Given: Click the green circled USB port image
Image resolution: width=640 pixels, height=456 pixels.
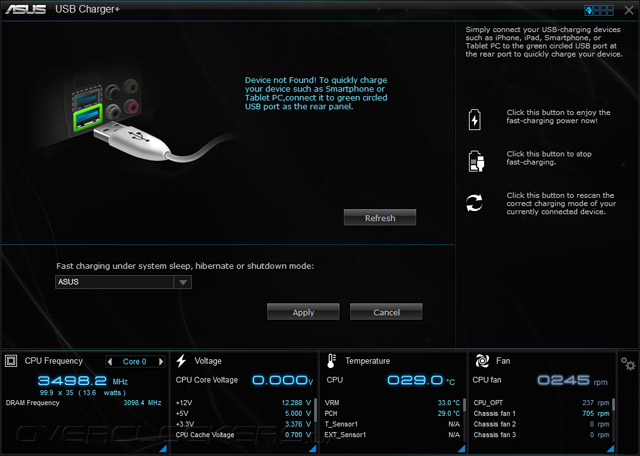Looking at the screenshot, I should (x=87, y=118).
